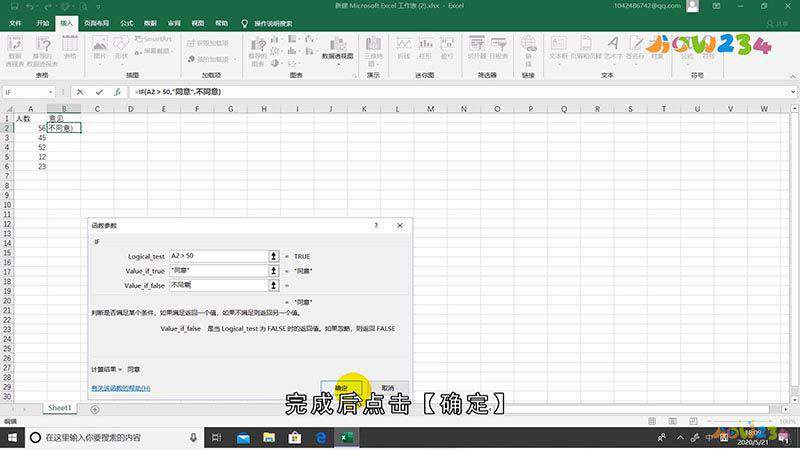Collapse the ribbon using the chevron
800x450 pixels.
click(793, 76)
